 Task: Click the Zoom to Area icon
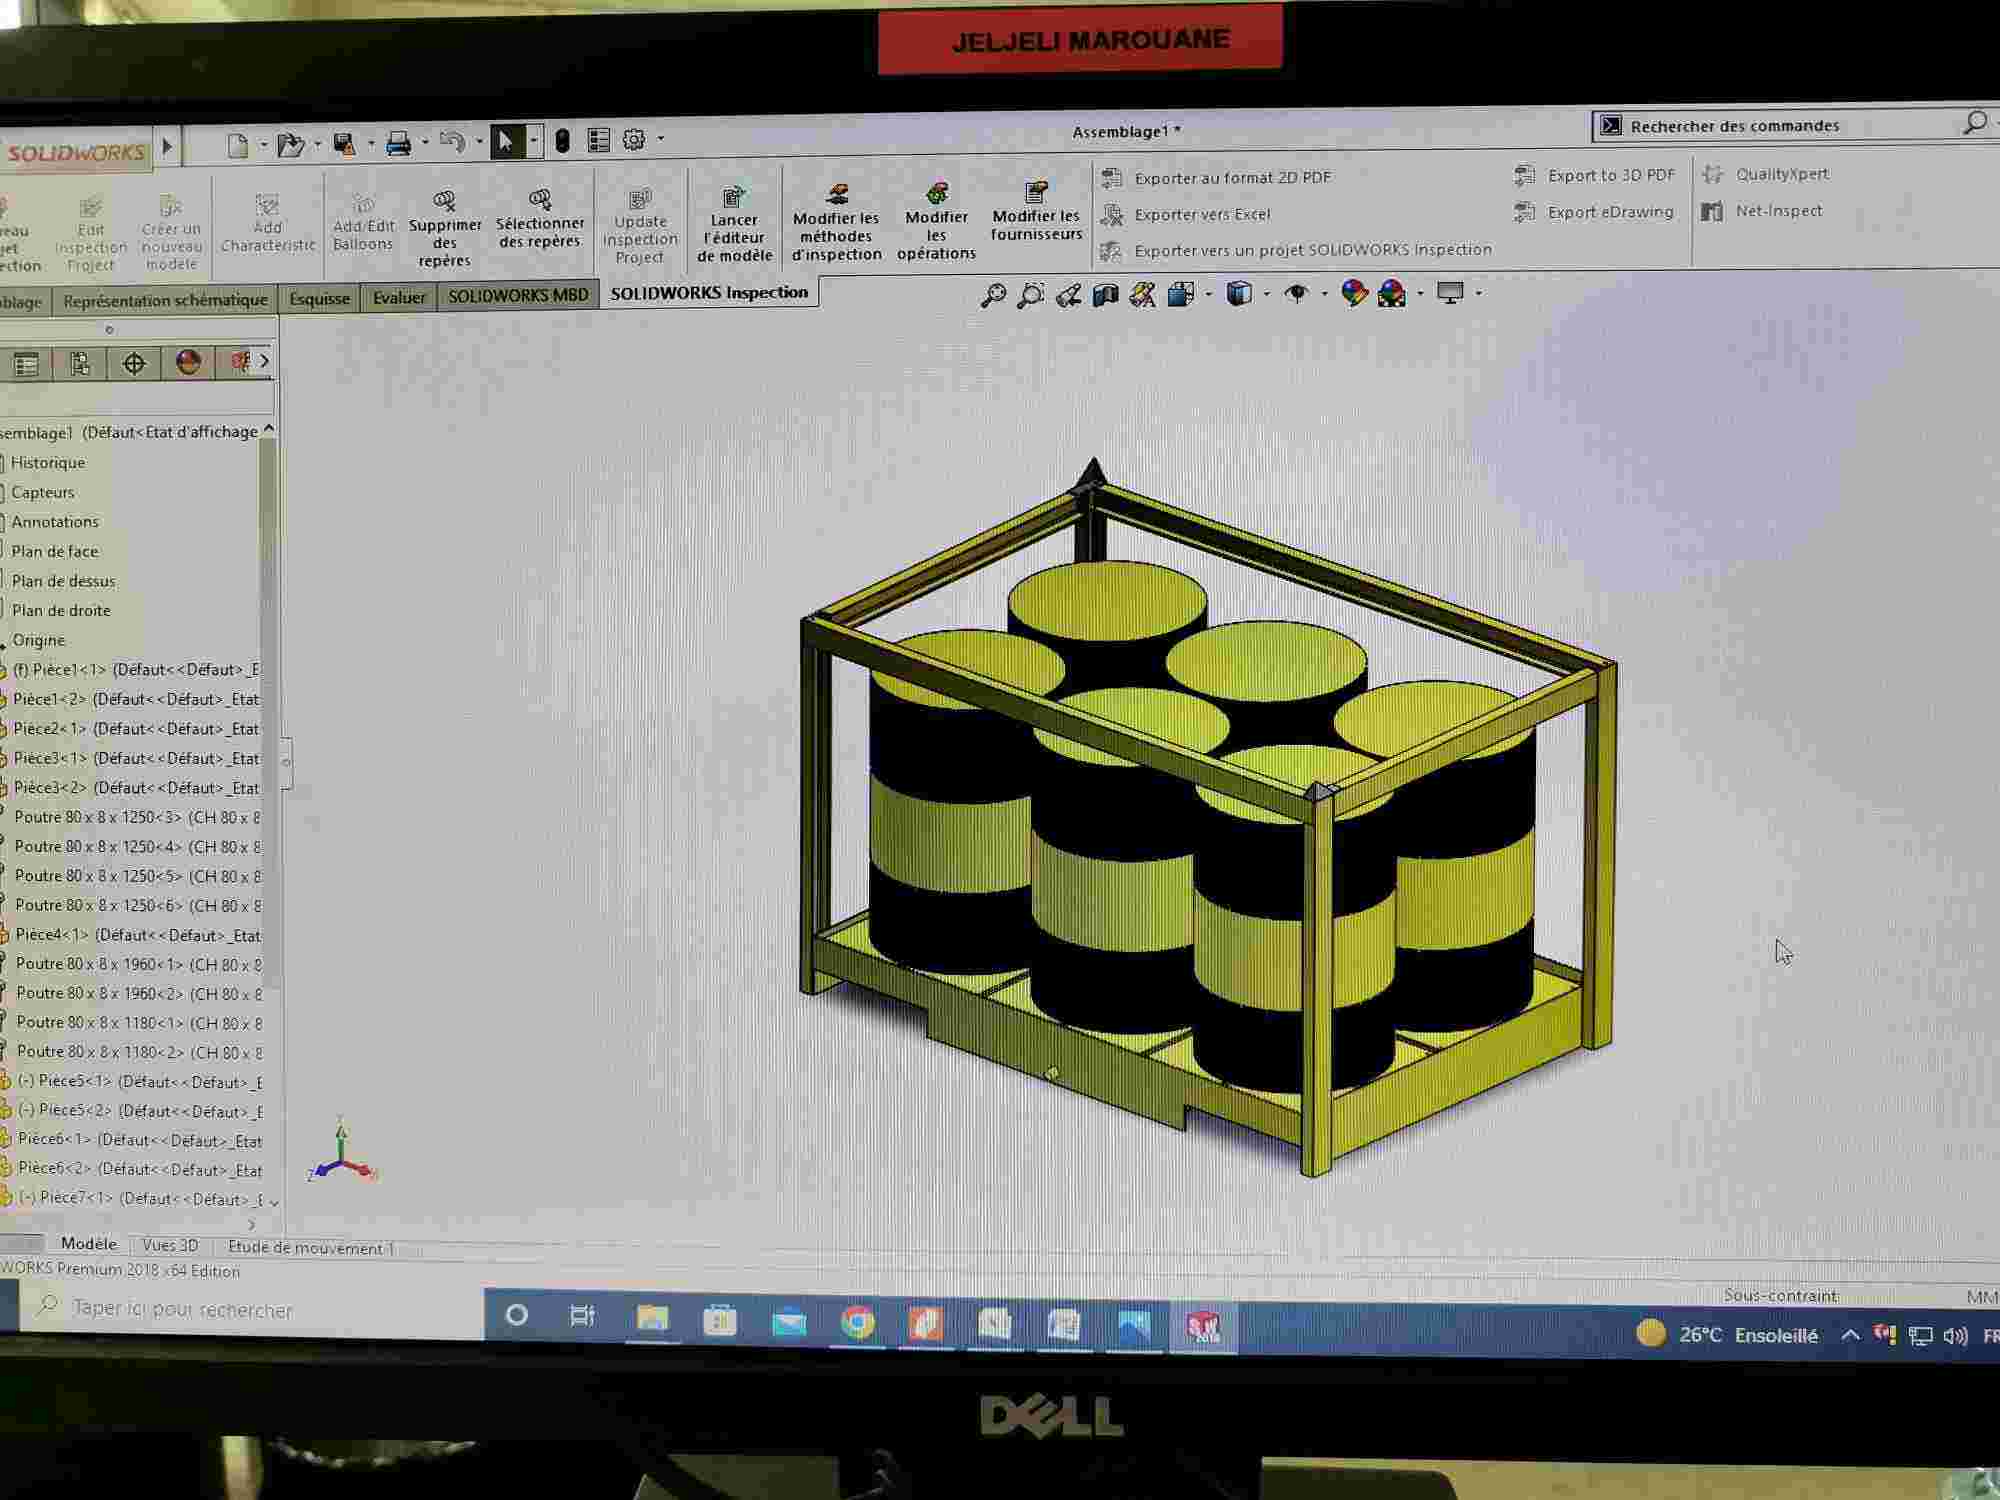(1030, 295)
